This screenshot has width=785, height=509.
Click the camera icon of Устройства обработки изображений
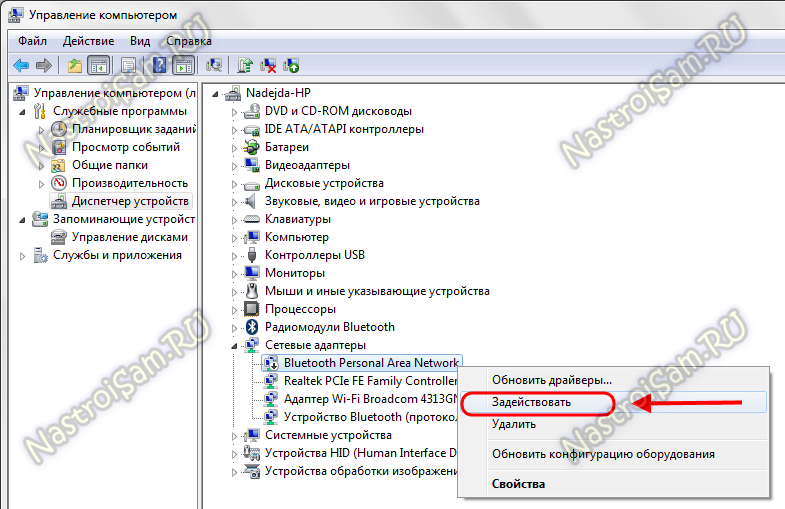(x=252, y=471)
